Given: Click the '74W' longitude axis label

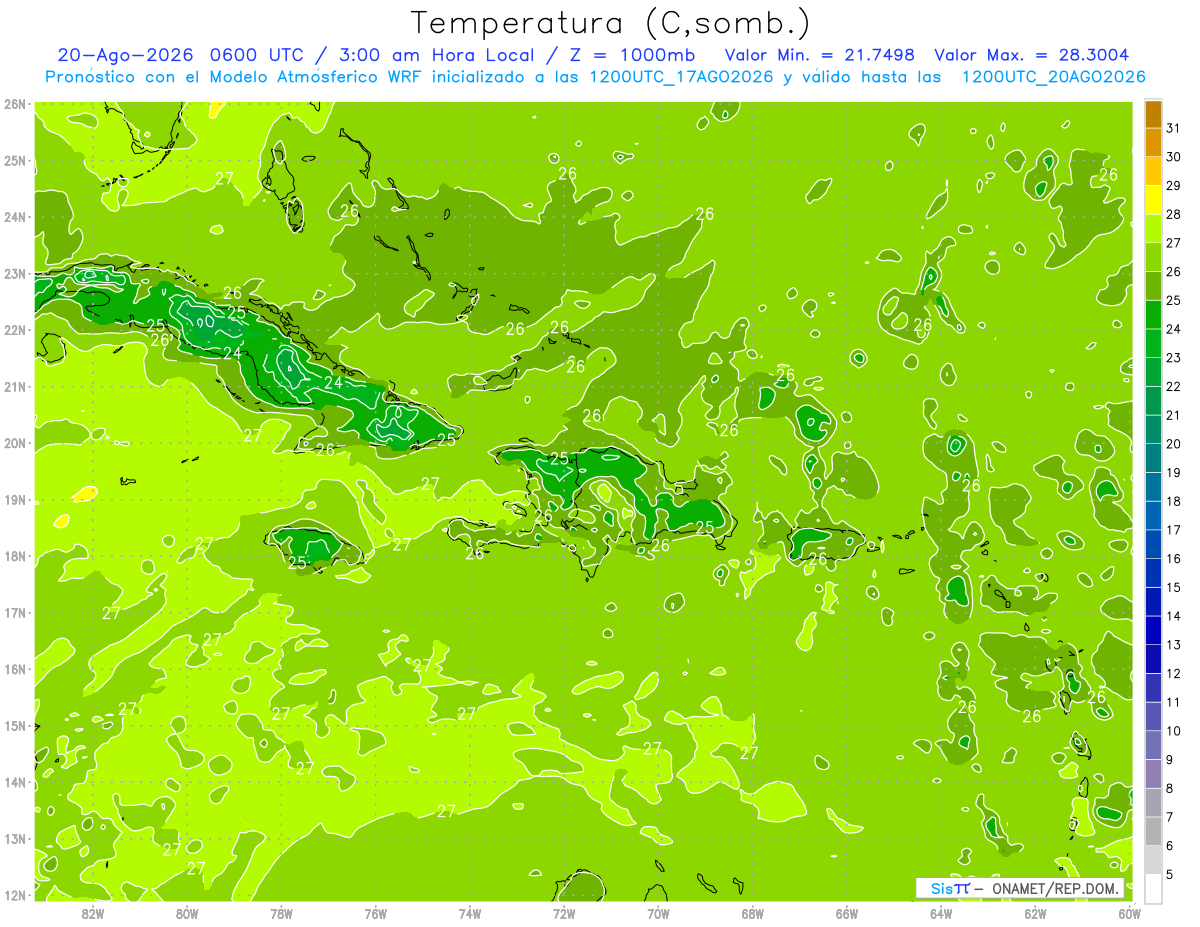Looking at the screenshot, I should coord(470,913).
